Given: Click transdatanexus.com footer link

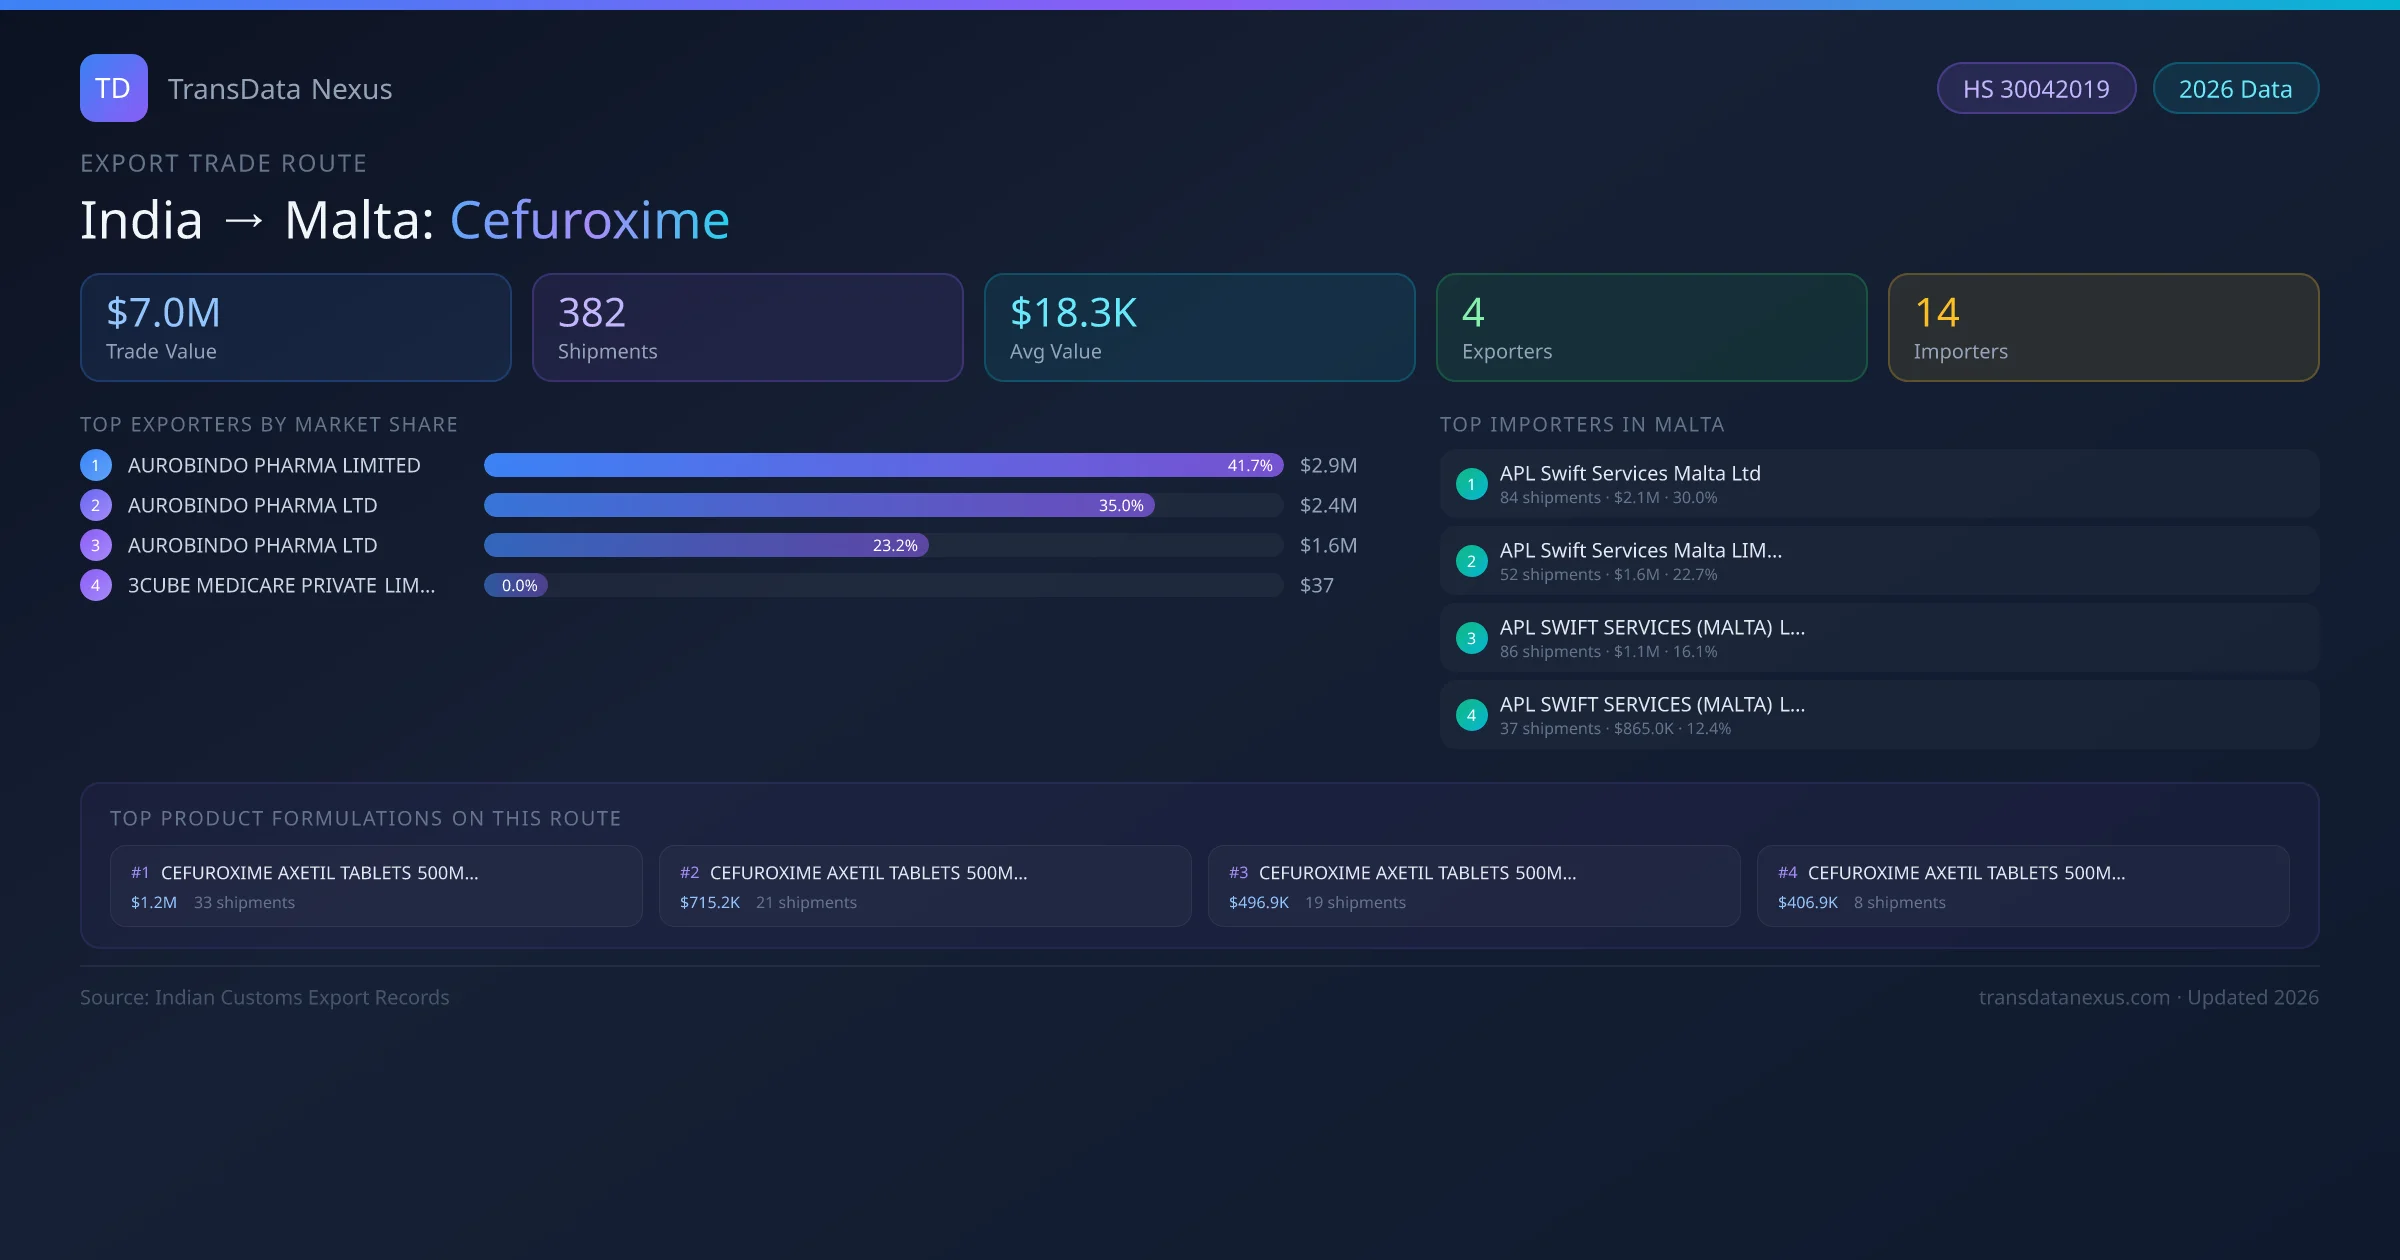Looking at the screenshot, I should 2074,997.
